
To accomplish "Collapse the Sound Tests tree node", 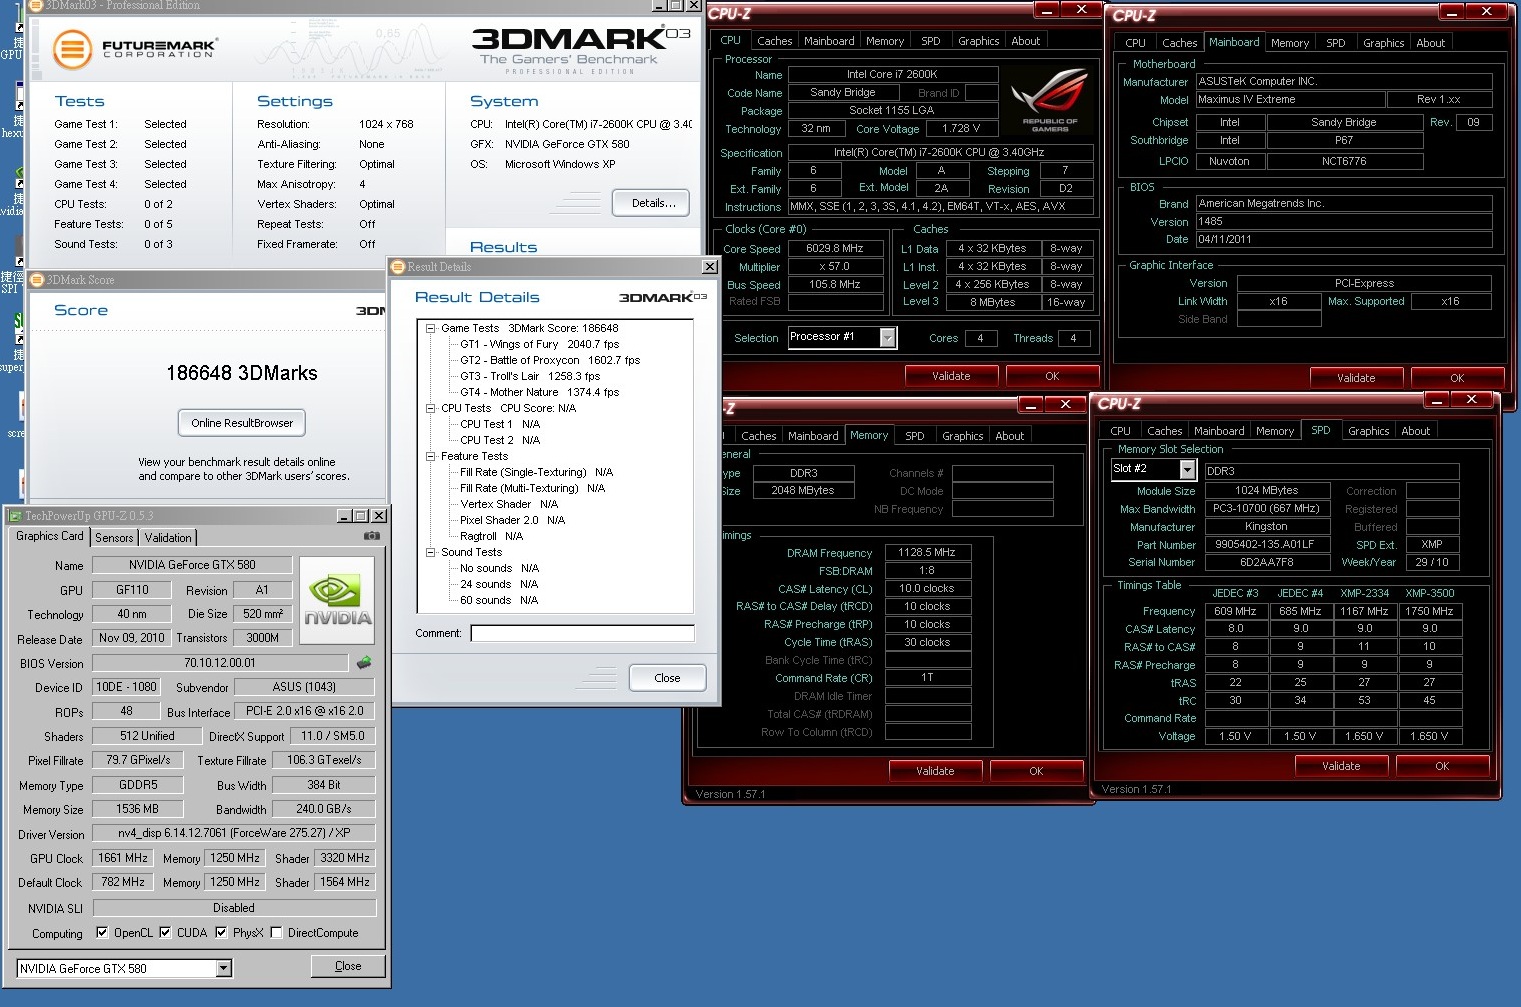I will click(x=430, y=552).
